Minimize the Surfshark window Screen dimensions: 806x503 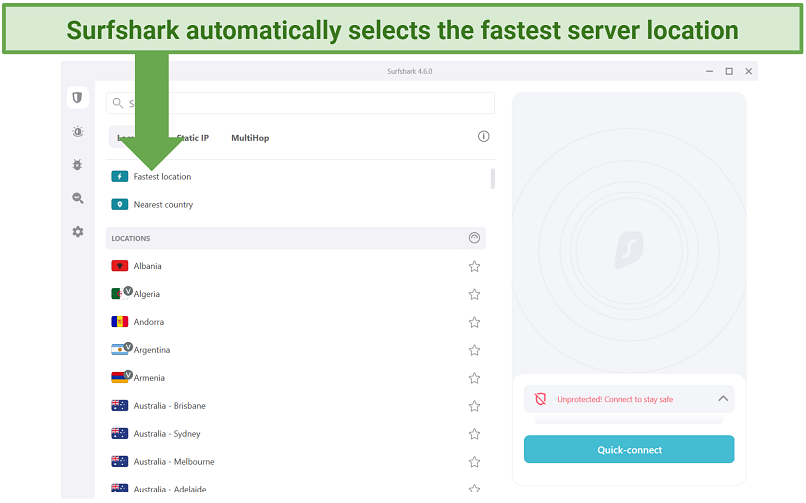click(x=709, y=71)
